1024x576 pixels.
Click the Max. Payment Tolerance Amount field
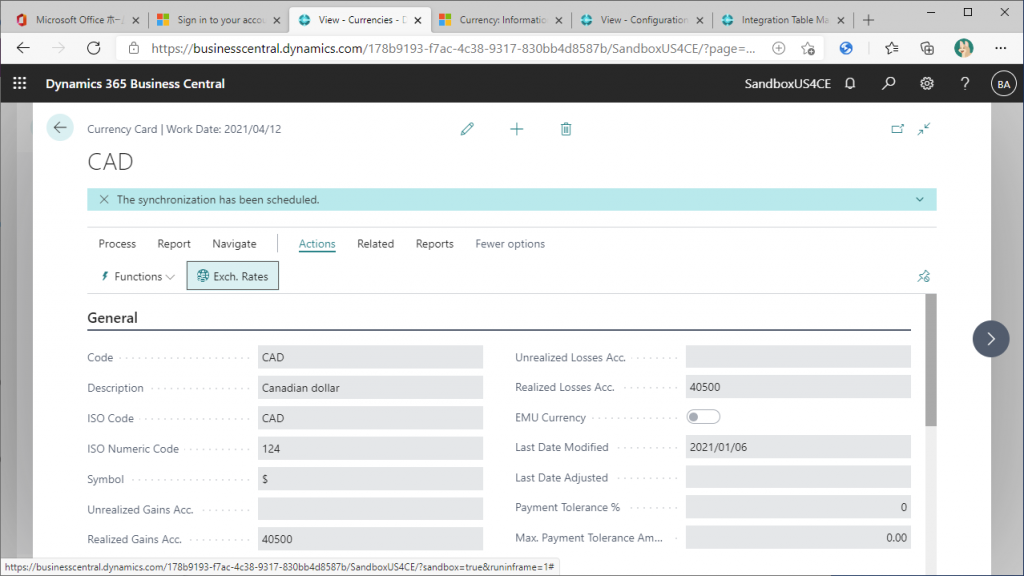[798, 537]
